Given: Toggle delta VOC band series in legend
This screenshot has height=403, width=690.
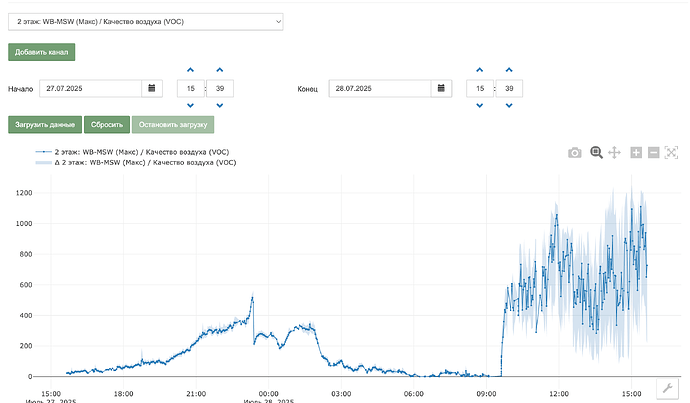Looking at the screenshot, I should [136, 162].
